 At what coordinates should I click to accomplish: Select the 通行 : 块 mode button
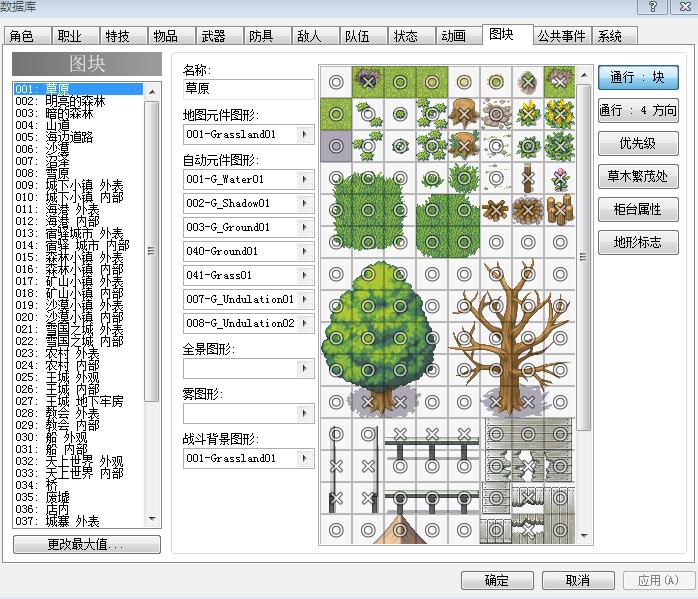[638, 77]
